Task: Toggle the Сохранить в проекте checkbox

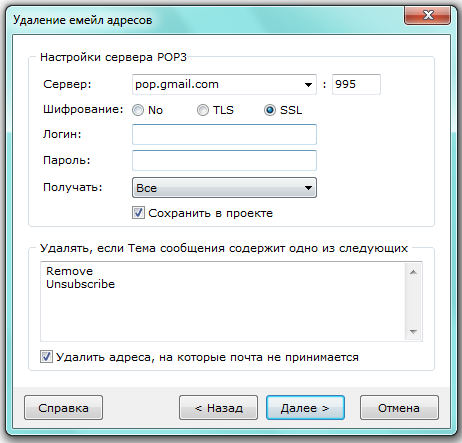Action: click(138, 213)
